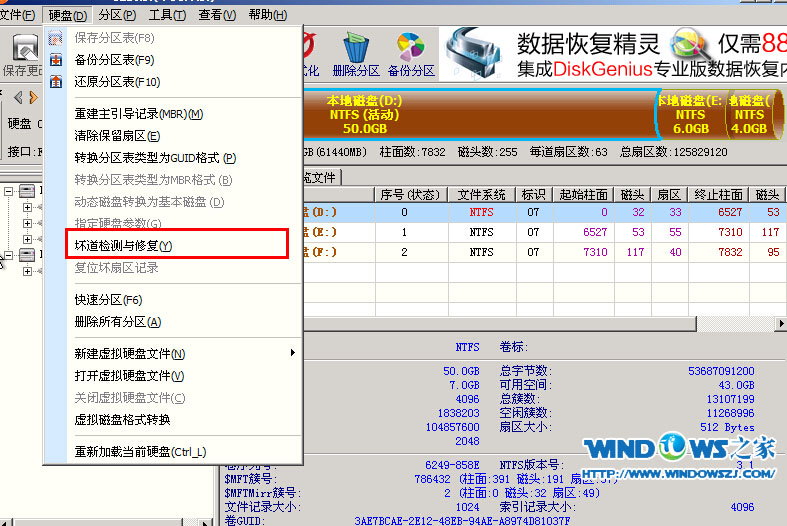Click the 备份分区 (Backup Partition) toolbar icon

coord(410,53)
